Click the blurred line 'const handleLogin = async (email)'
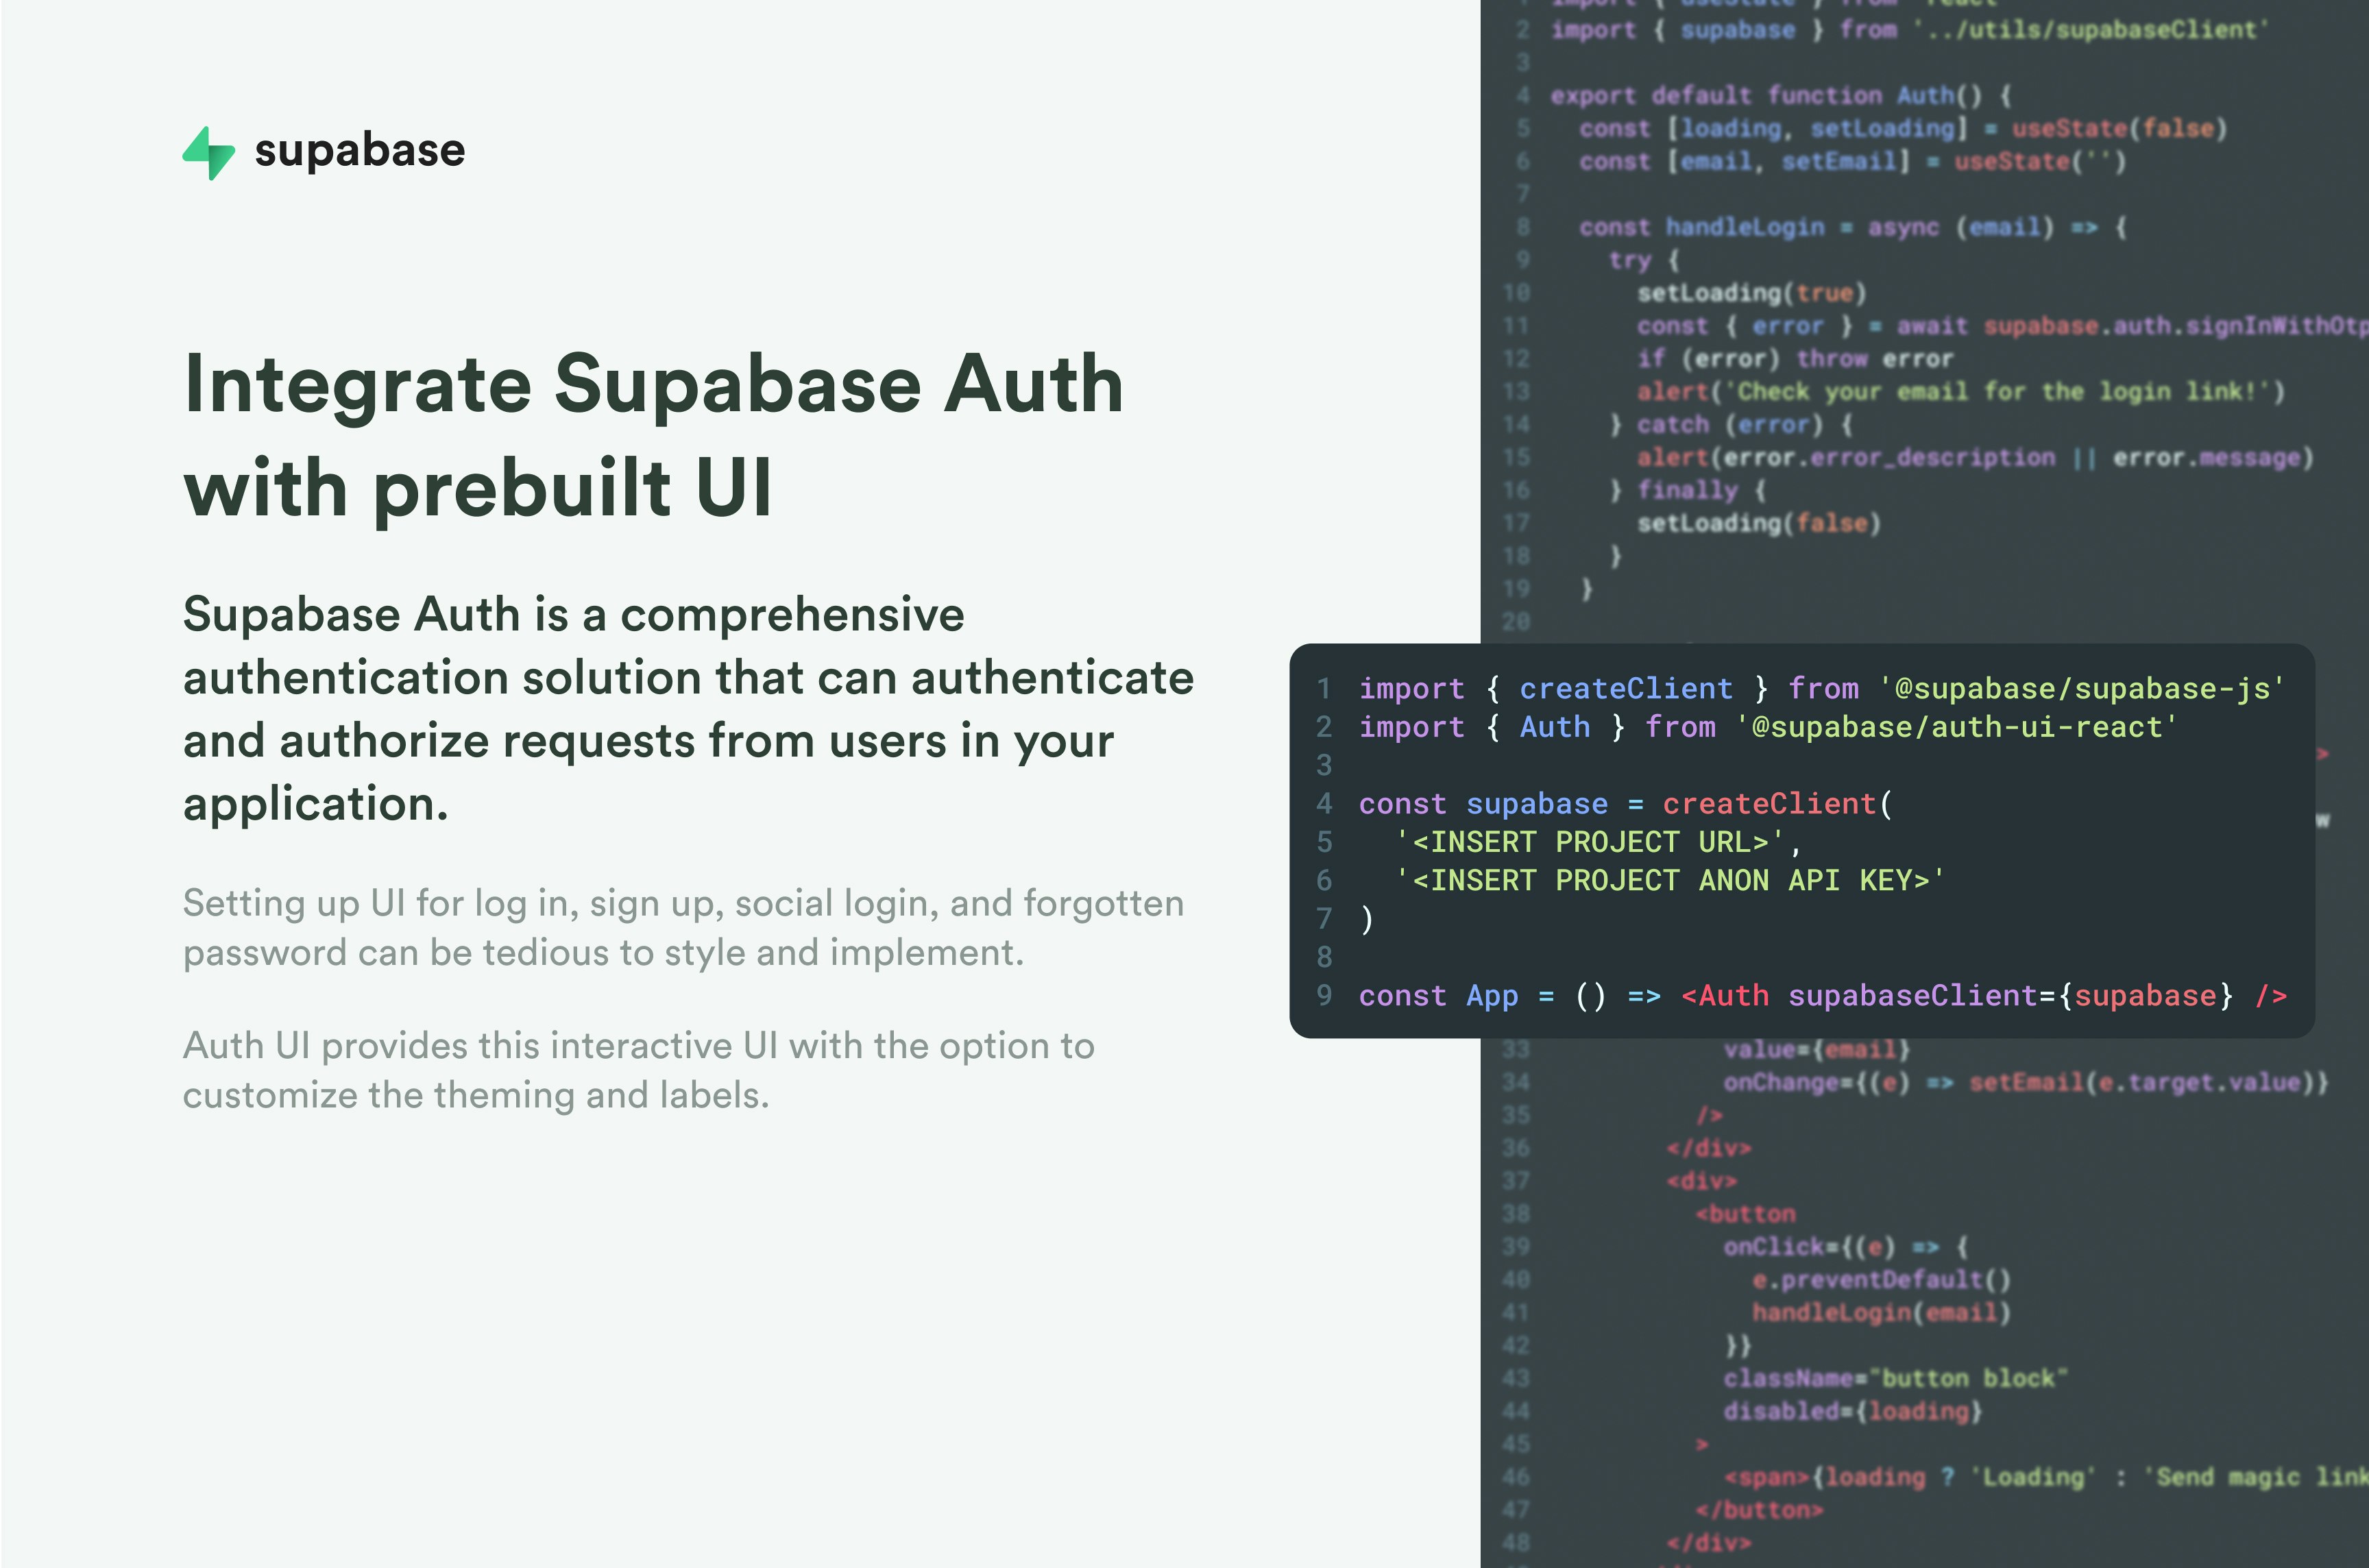The width and height of the screenshot is (2369, 1568). 1852,228
